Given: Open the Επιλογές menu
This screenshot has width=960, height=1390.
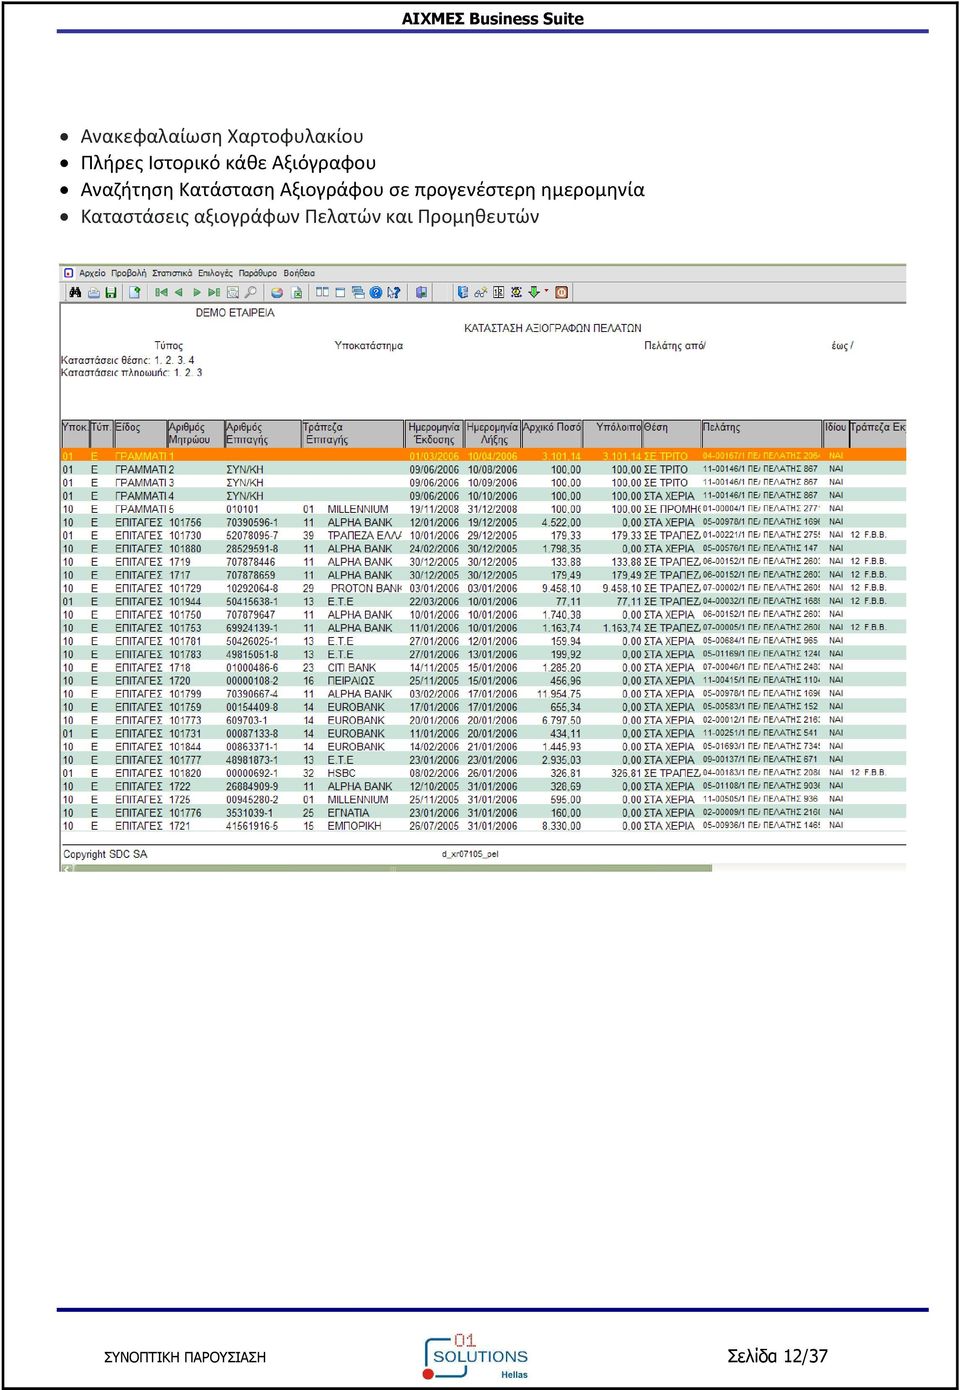Looking at the screenshot, I should 215,273.
